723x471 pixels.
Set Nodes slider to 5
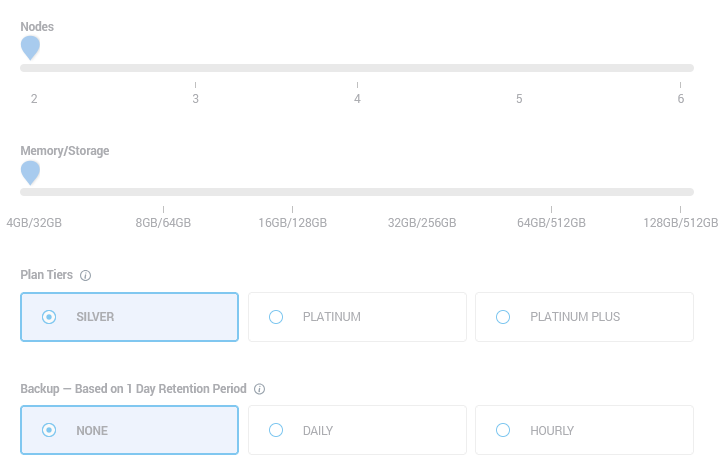click(519, 68)
